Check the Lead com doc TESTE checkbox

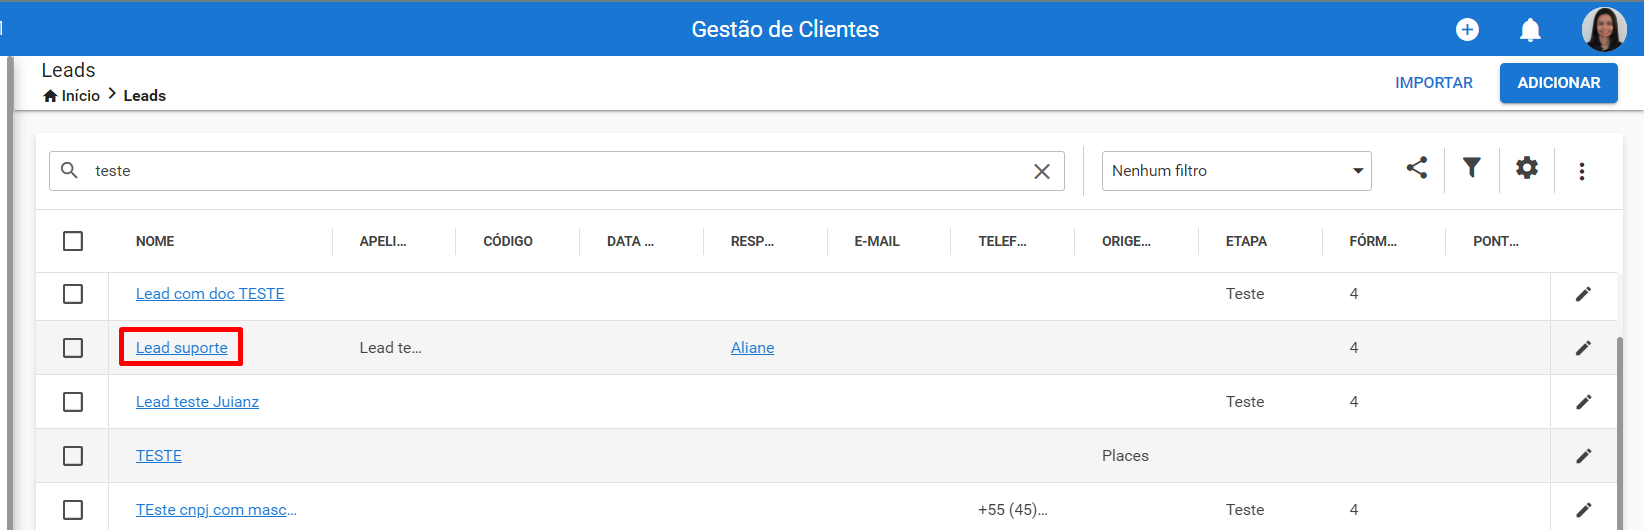(73, 294)
